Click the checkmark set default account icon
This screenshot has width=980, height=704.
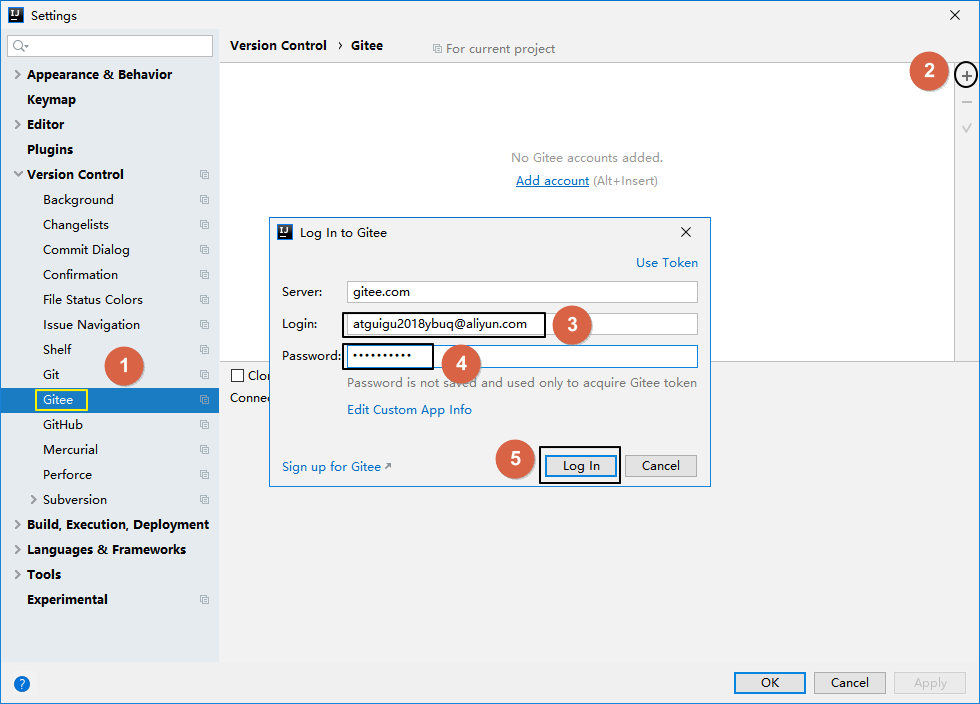(x=966, y=128)
